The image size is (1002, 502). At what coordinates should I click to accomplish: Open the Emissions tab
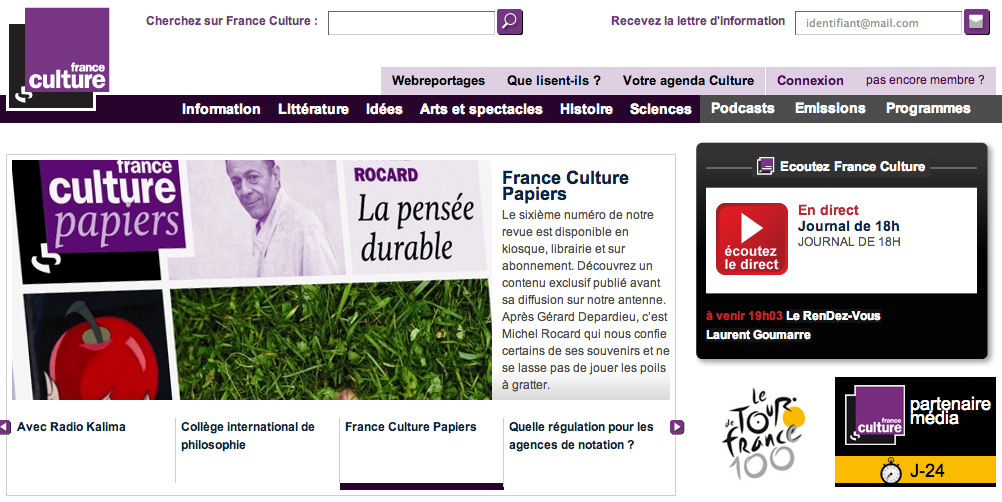830,109
